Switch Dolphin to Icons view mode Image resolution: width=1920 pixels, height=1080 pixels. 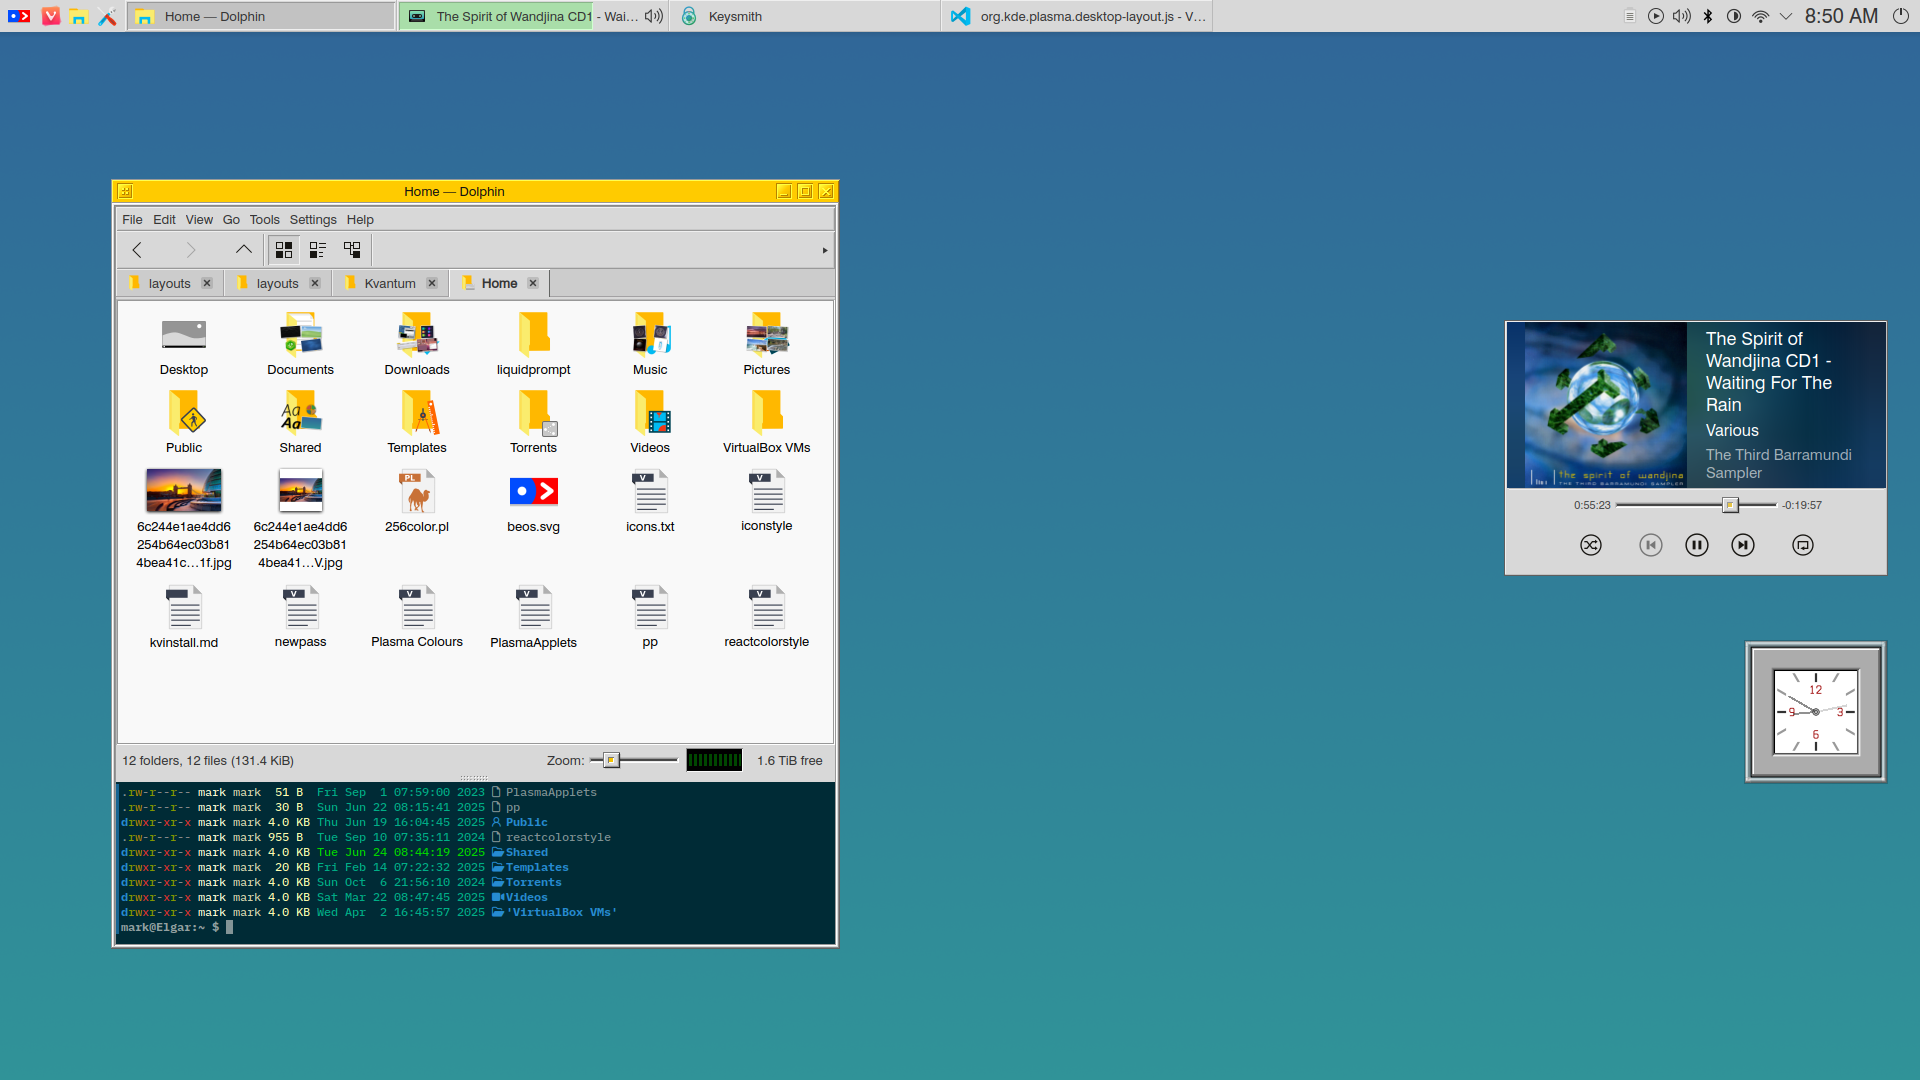[x=284, y=250]
